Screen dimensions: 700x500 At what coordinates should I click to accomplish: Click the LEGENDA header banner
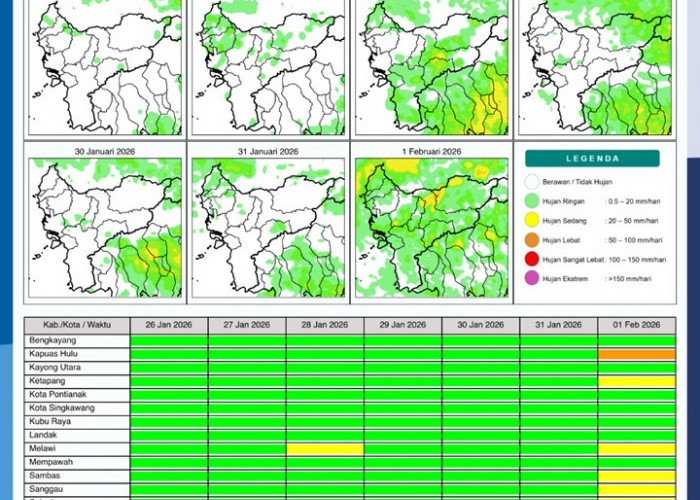[x=593, y=158]
